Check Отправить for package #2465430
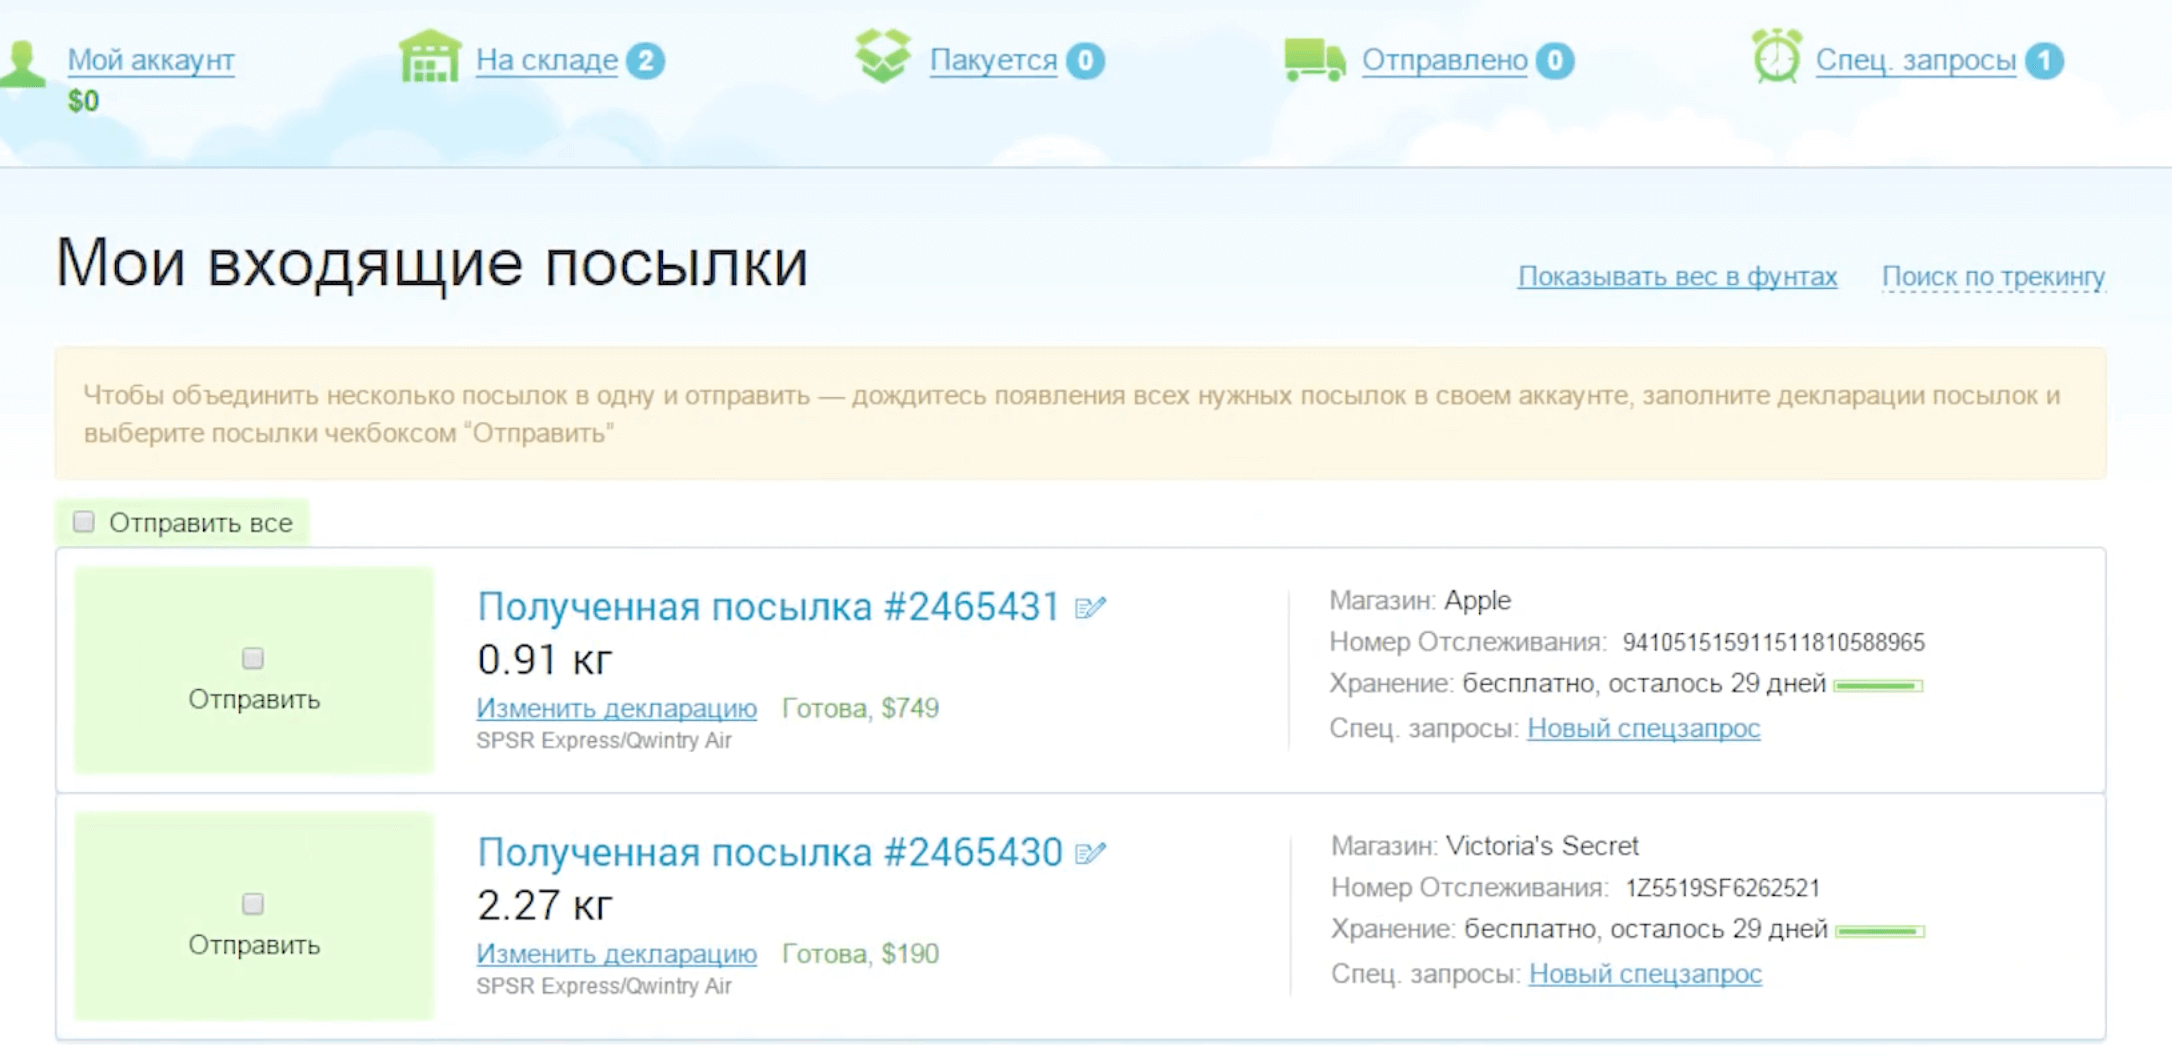2172x1056 pixels. tap(253, 903)
